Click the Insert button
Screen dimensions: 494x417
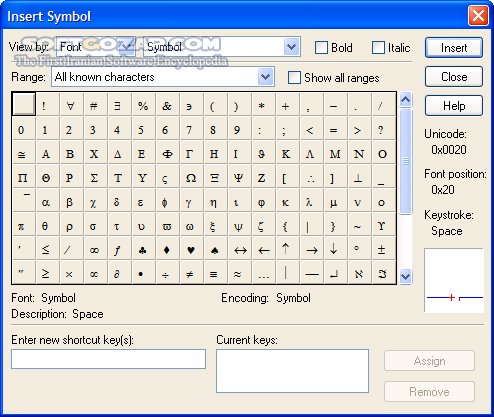coord(454,48)
